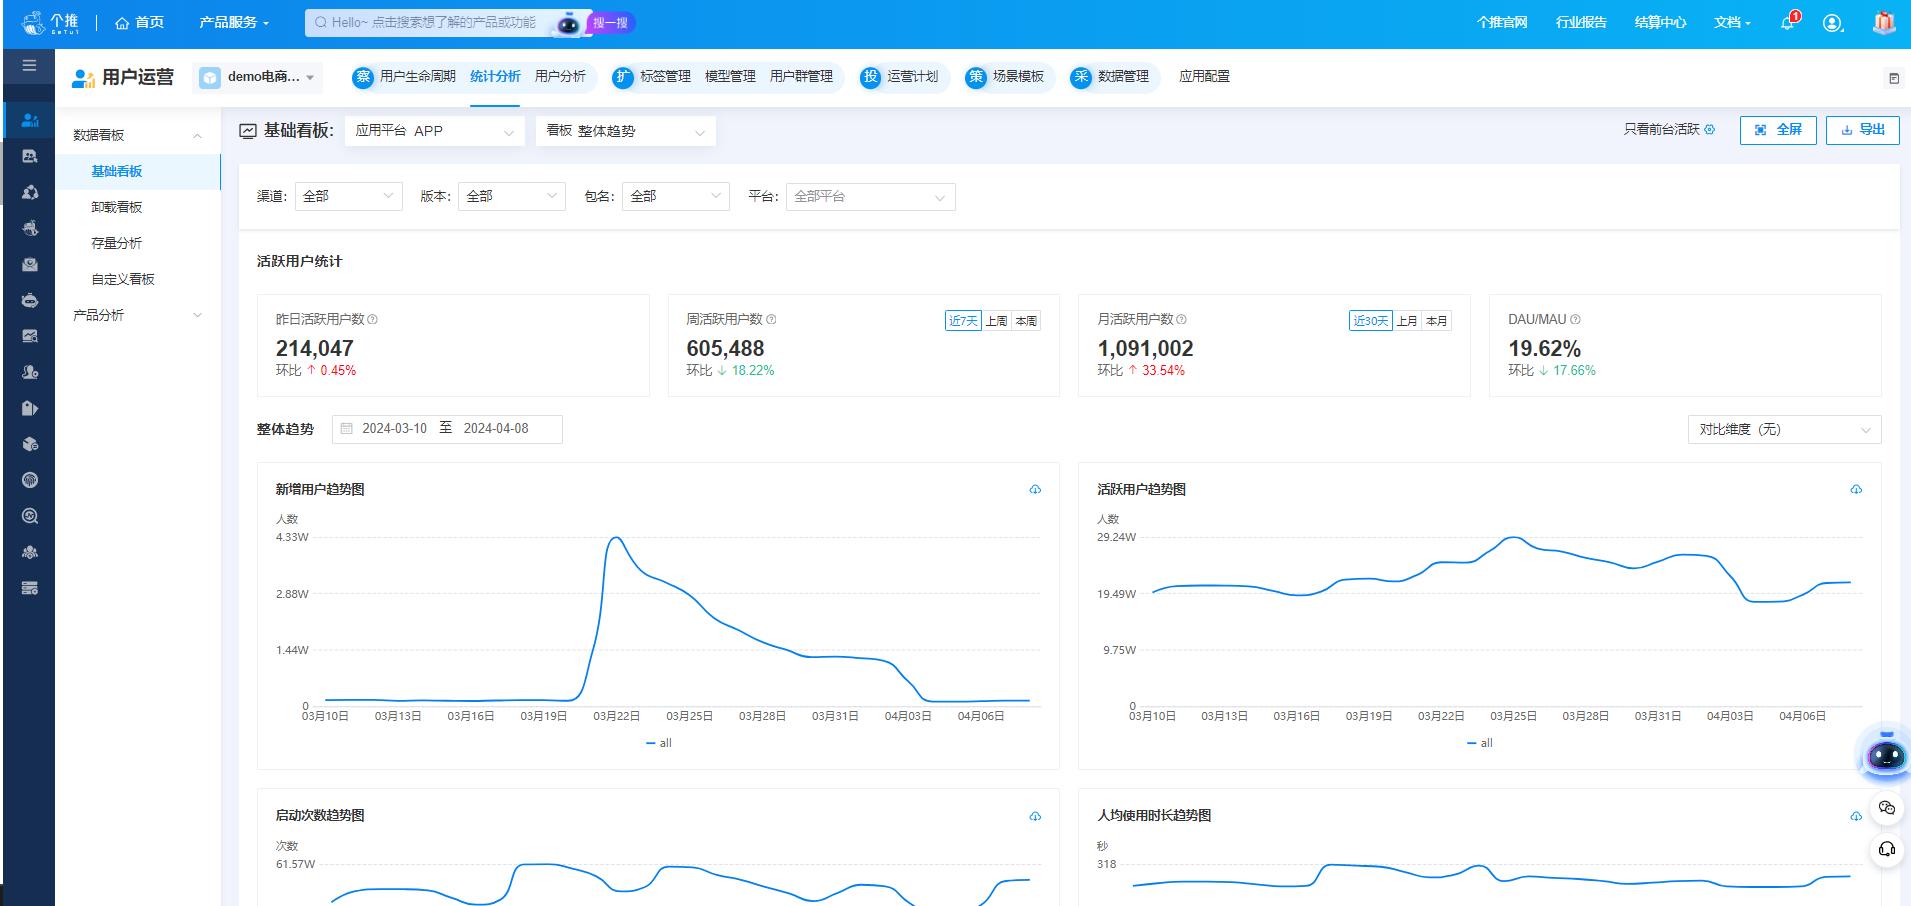Open the 产品服务 dropdown in header
Viewport: 1911px width, 906px height.
click(x=234, y=22)
